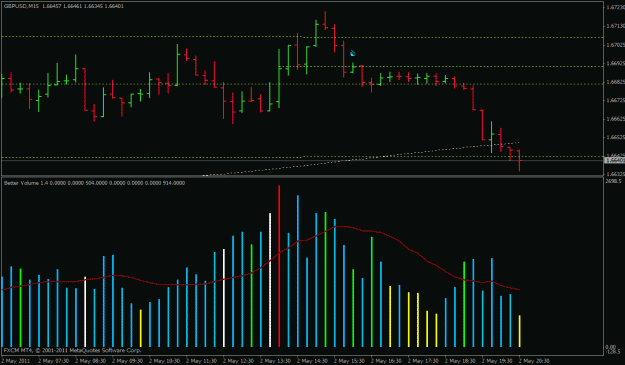The image size is (625, 365).
Task: Click the 1.66325 price scale label
Action: pos(615,174)
